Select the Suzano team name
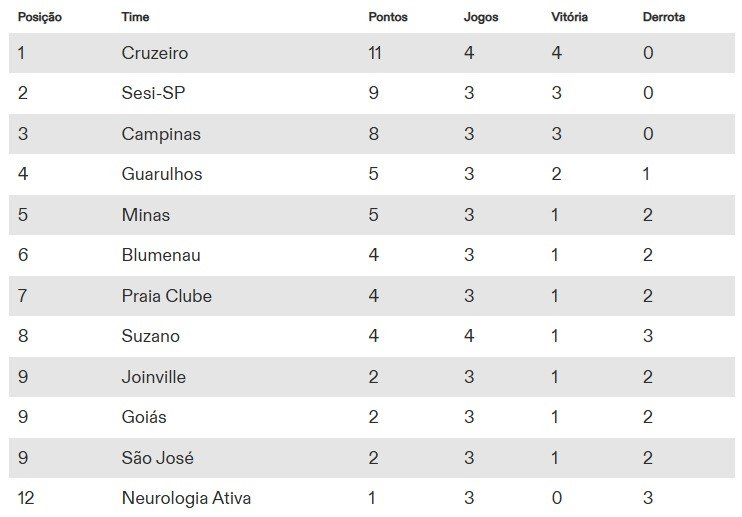This screenshot has width=742, height=517. click(x=150, y=336)
